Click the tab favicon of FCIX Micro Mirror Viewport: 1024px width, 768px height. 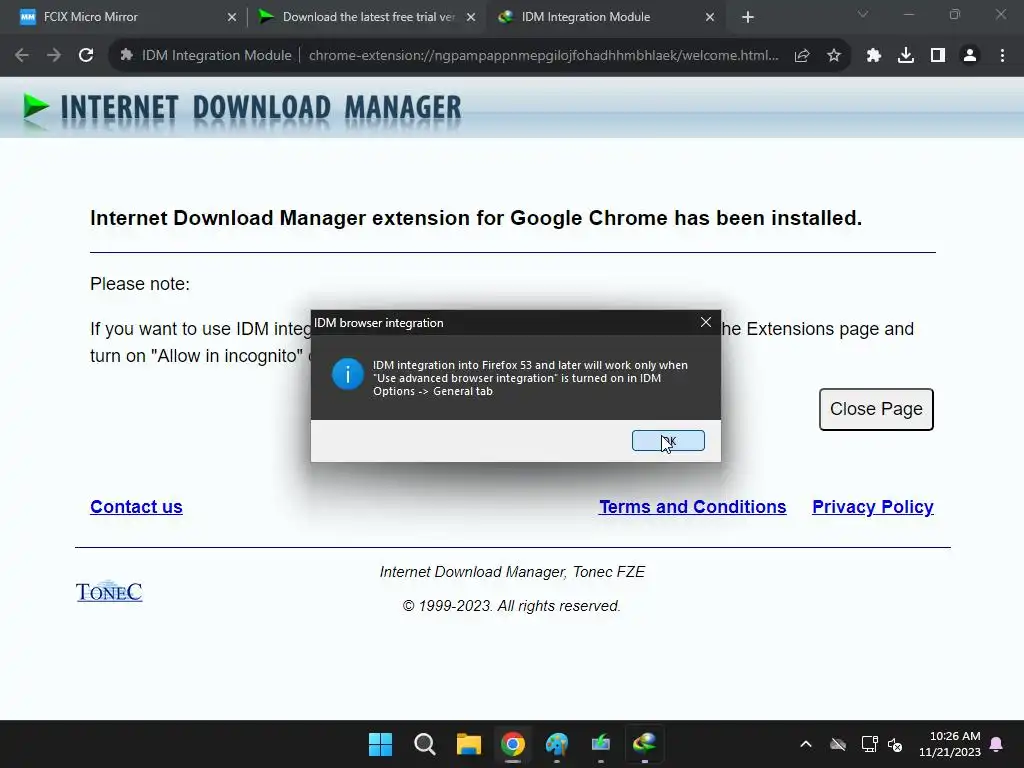coord(27,18)
